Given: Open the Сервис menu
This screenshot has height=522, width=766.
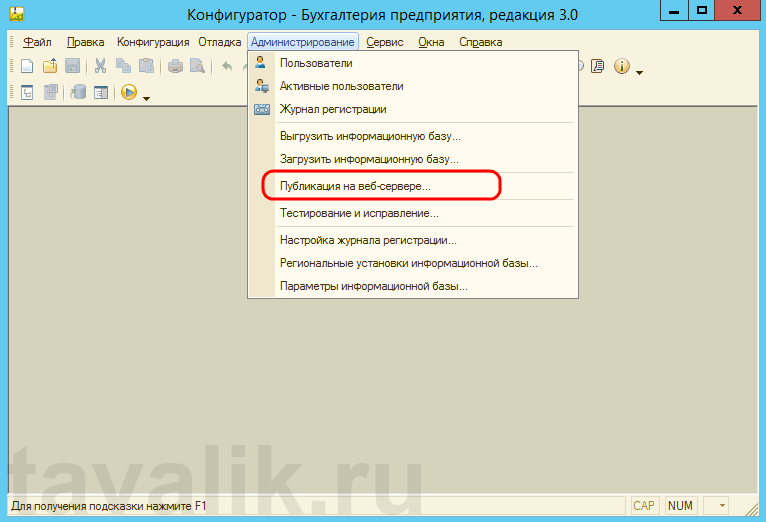Looking at the screenshot, I should click(x=385, y=42).
